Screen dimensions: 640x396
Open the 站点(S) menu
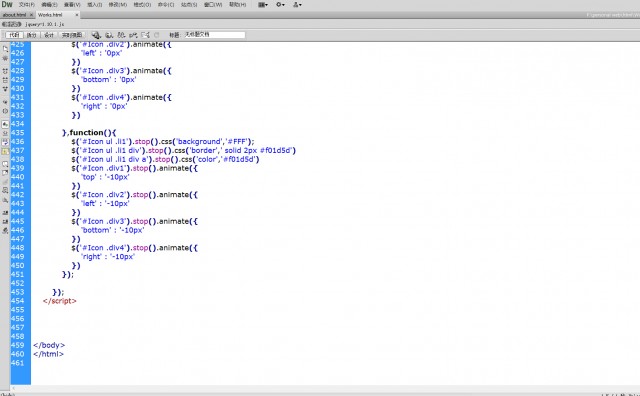[189, 5]
